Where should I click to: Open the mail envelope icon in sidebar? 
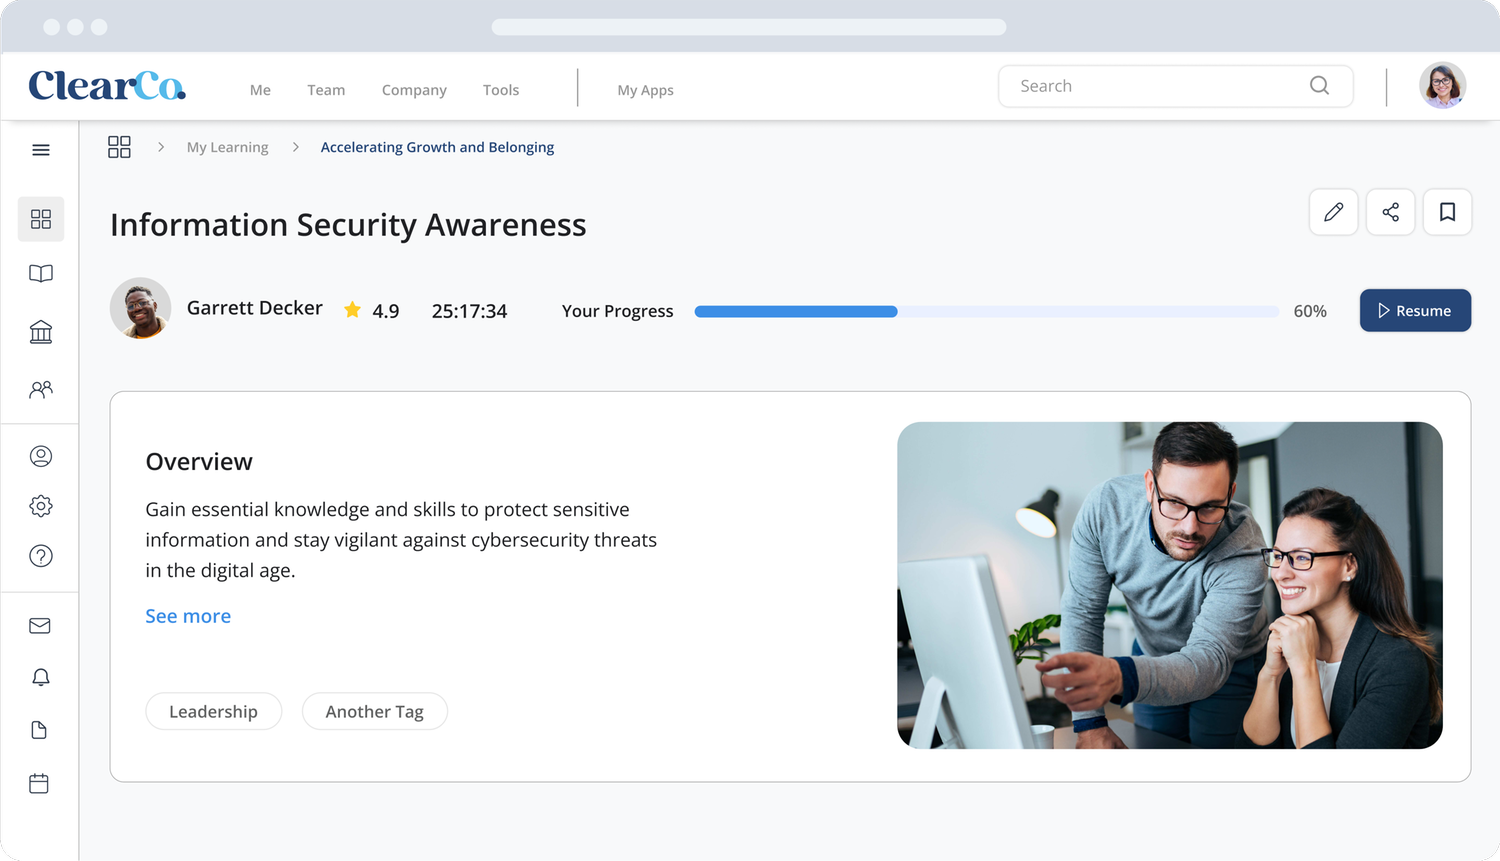[40, 626]
